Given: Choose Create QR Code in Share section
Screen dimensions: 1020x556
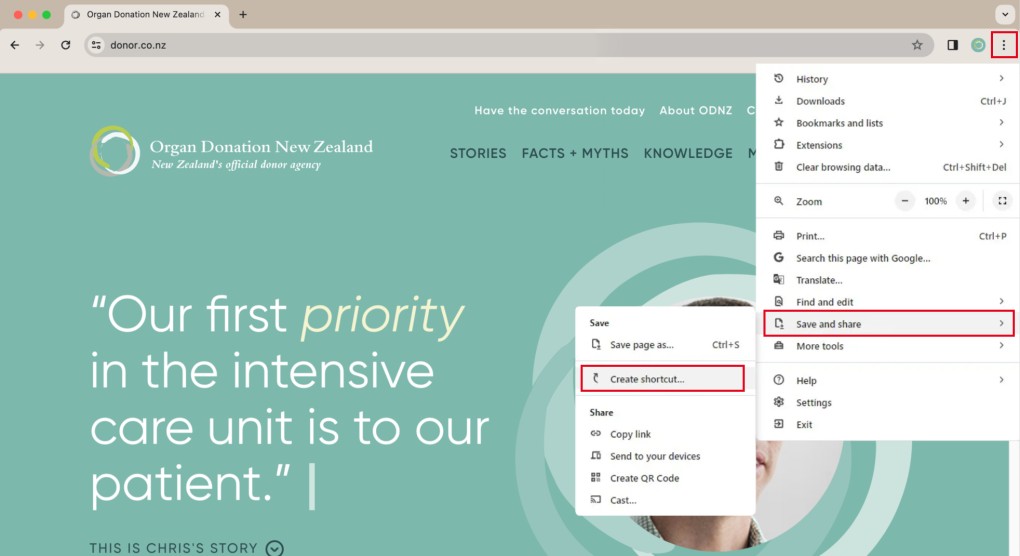Looking at the screenshot, I should 644,478.
